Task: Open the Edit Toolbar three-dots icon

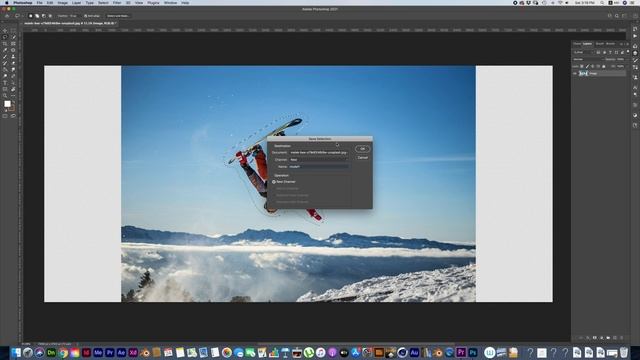Action: [13, 96]
